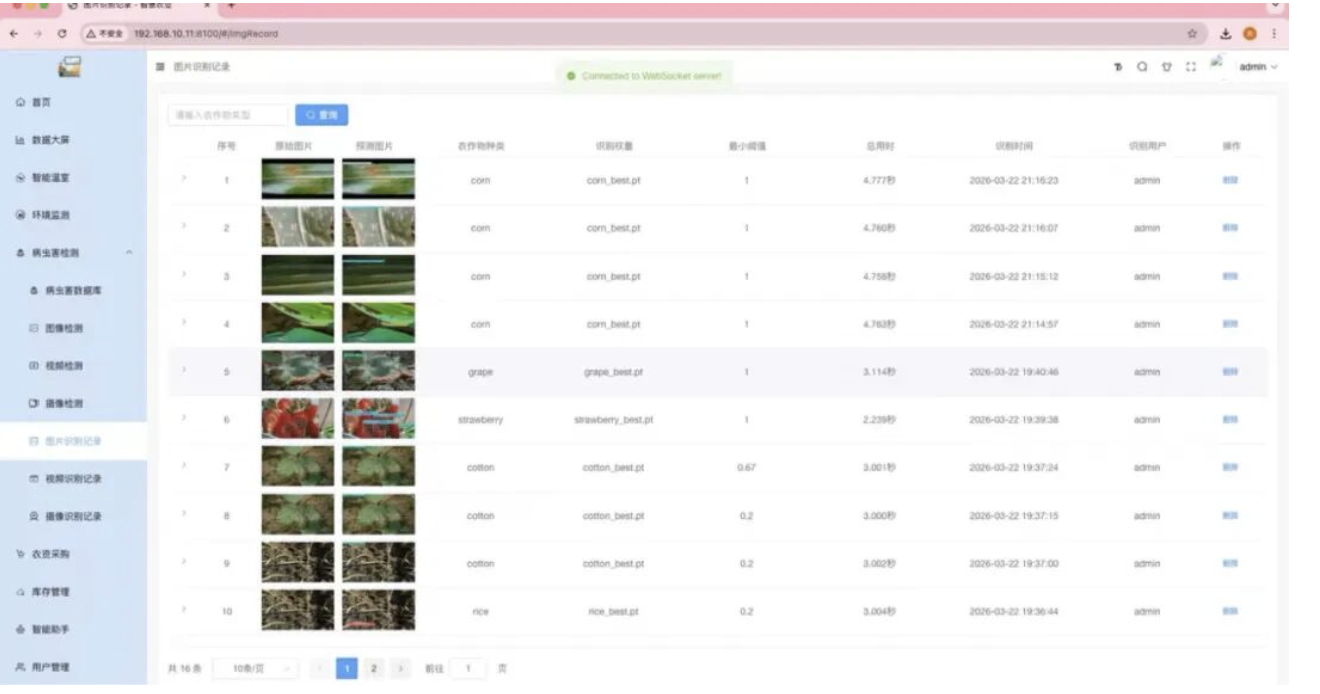
Task: Open 病虫害数据库 in sidebar
Action: coord(73,290)
